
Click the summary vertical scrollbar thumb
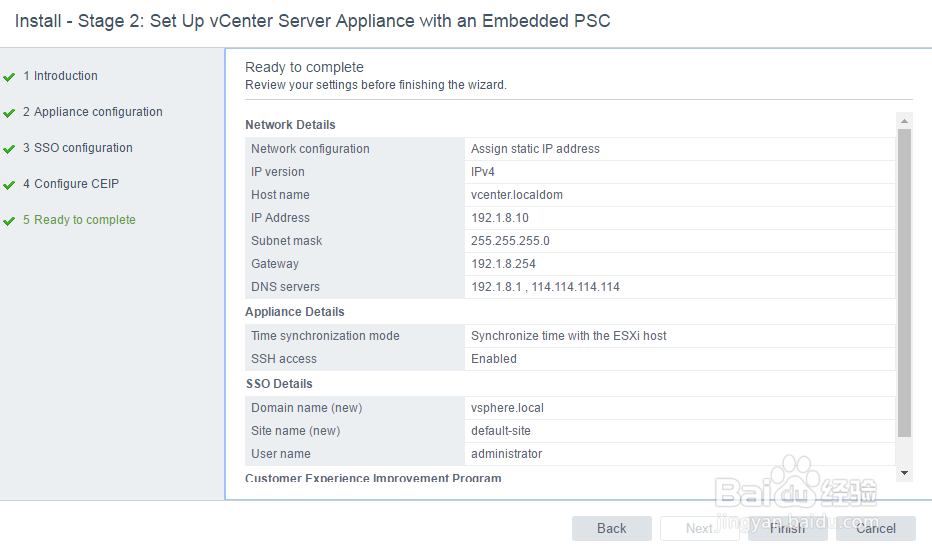click(x=904, y=283)
